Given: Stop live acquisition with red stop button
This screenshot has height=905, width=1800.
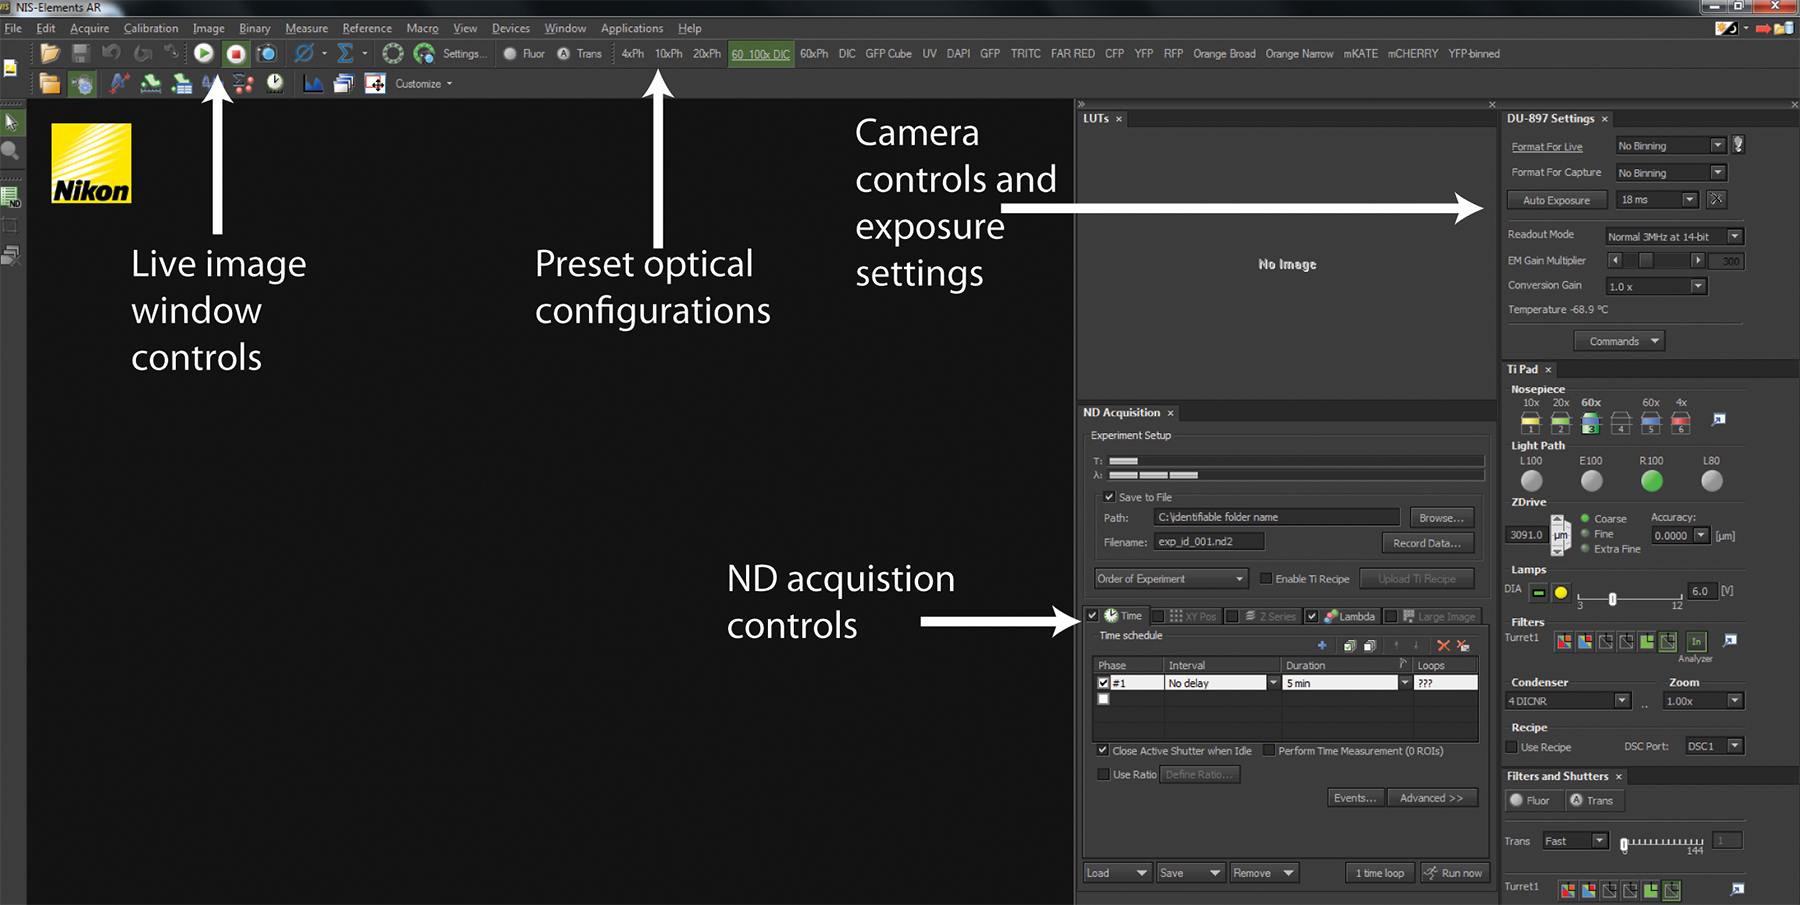Looking at the screenshot, I should tap(236, 54).
